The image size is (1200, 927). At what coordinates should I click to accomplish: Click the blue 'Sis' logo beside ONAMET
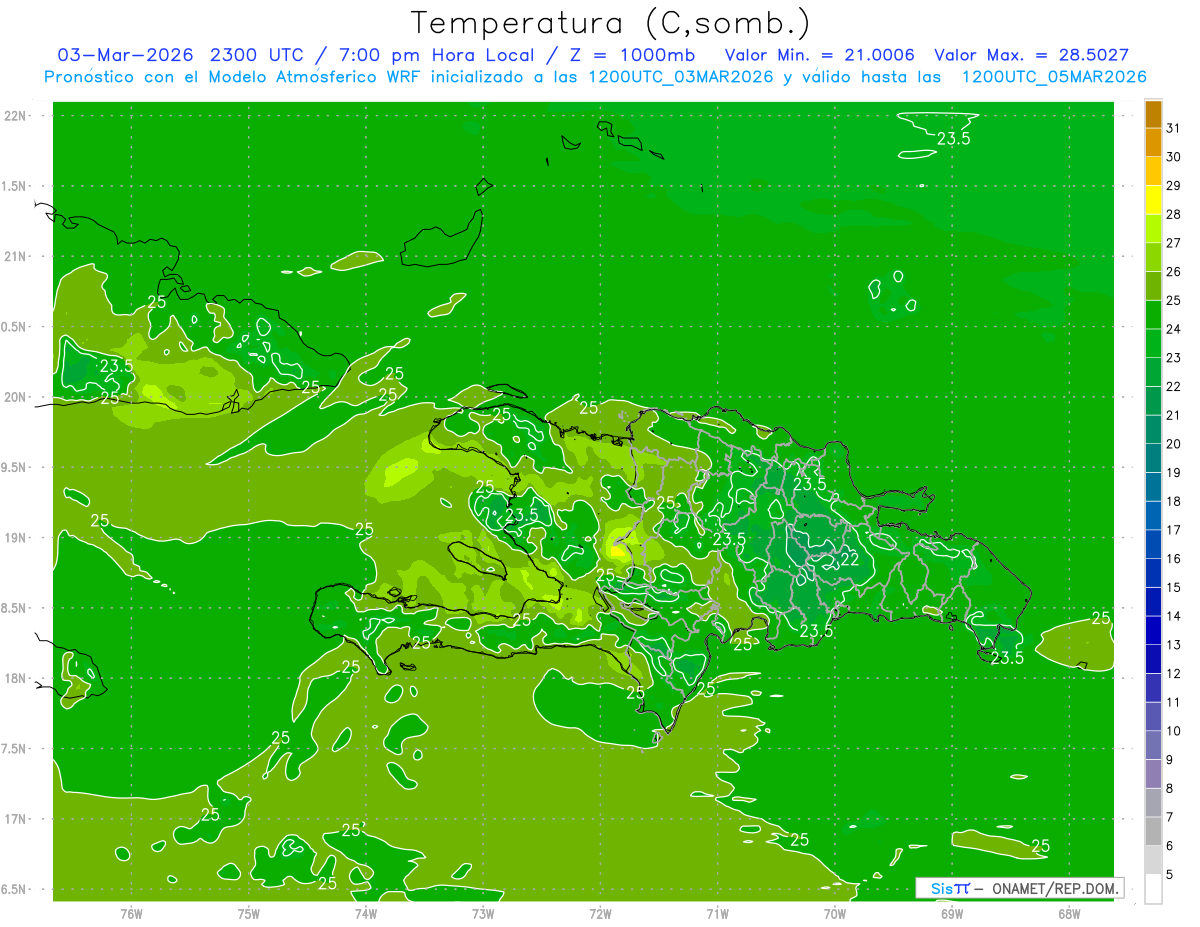point(942,888)
